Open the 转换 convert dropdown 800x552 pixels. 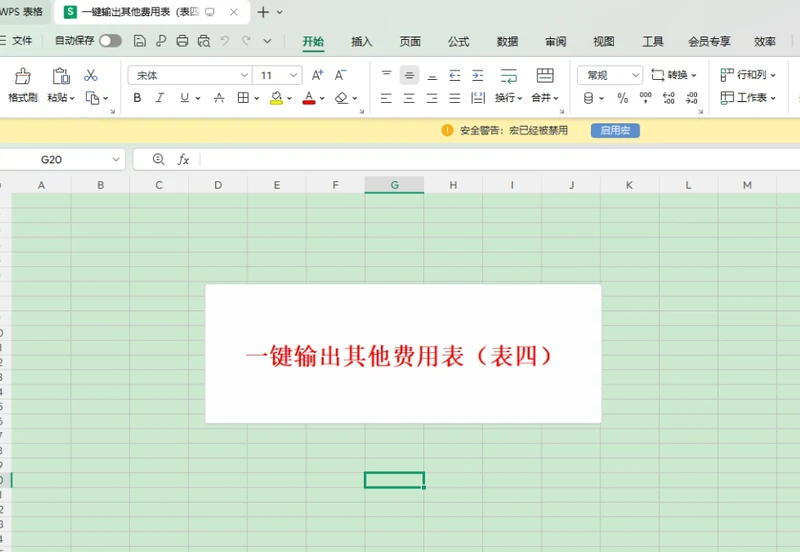674,76
